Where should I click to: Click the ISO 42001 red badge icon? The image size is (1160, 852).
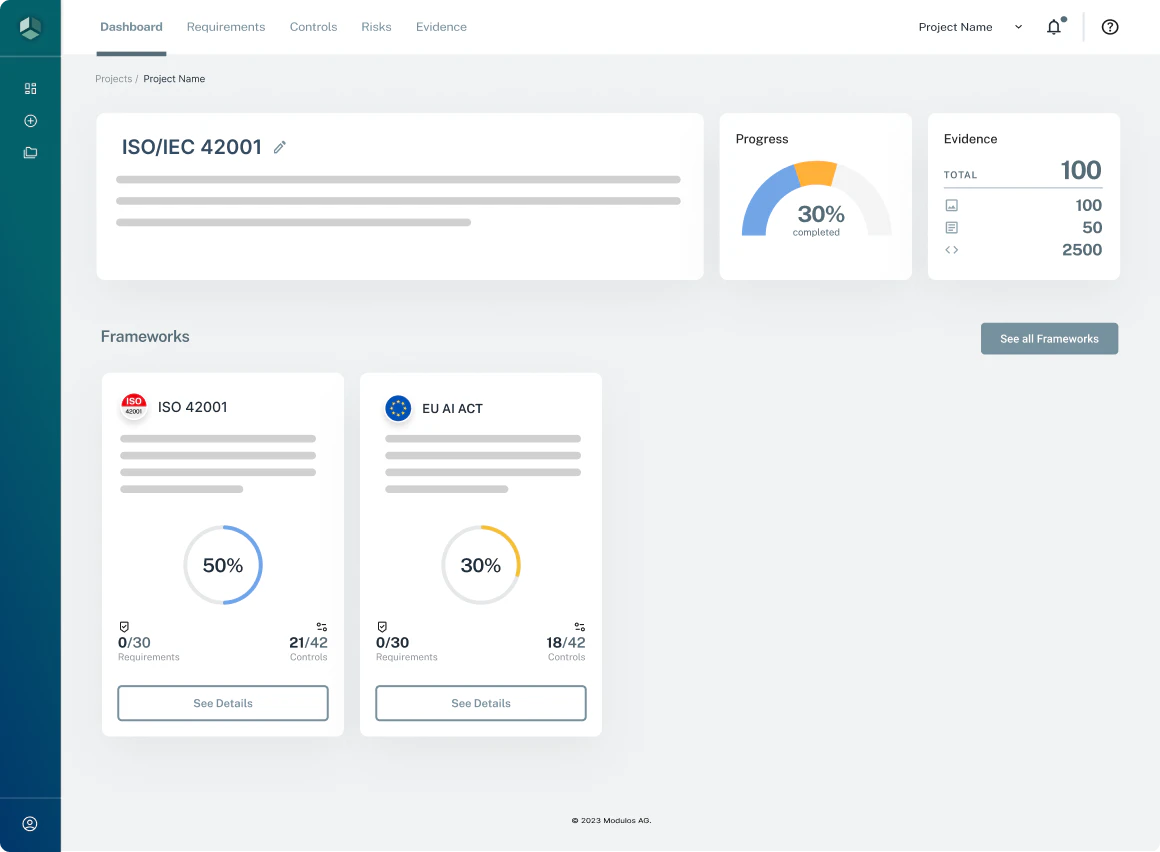coord(134,407)
